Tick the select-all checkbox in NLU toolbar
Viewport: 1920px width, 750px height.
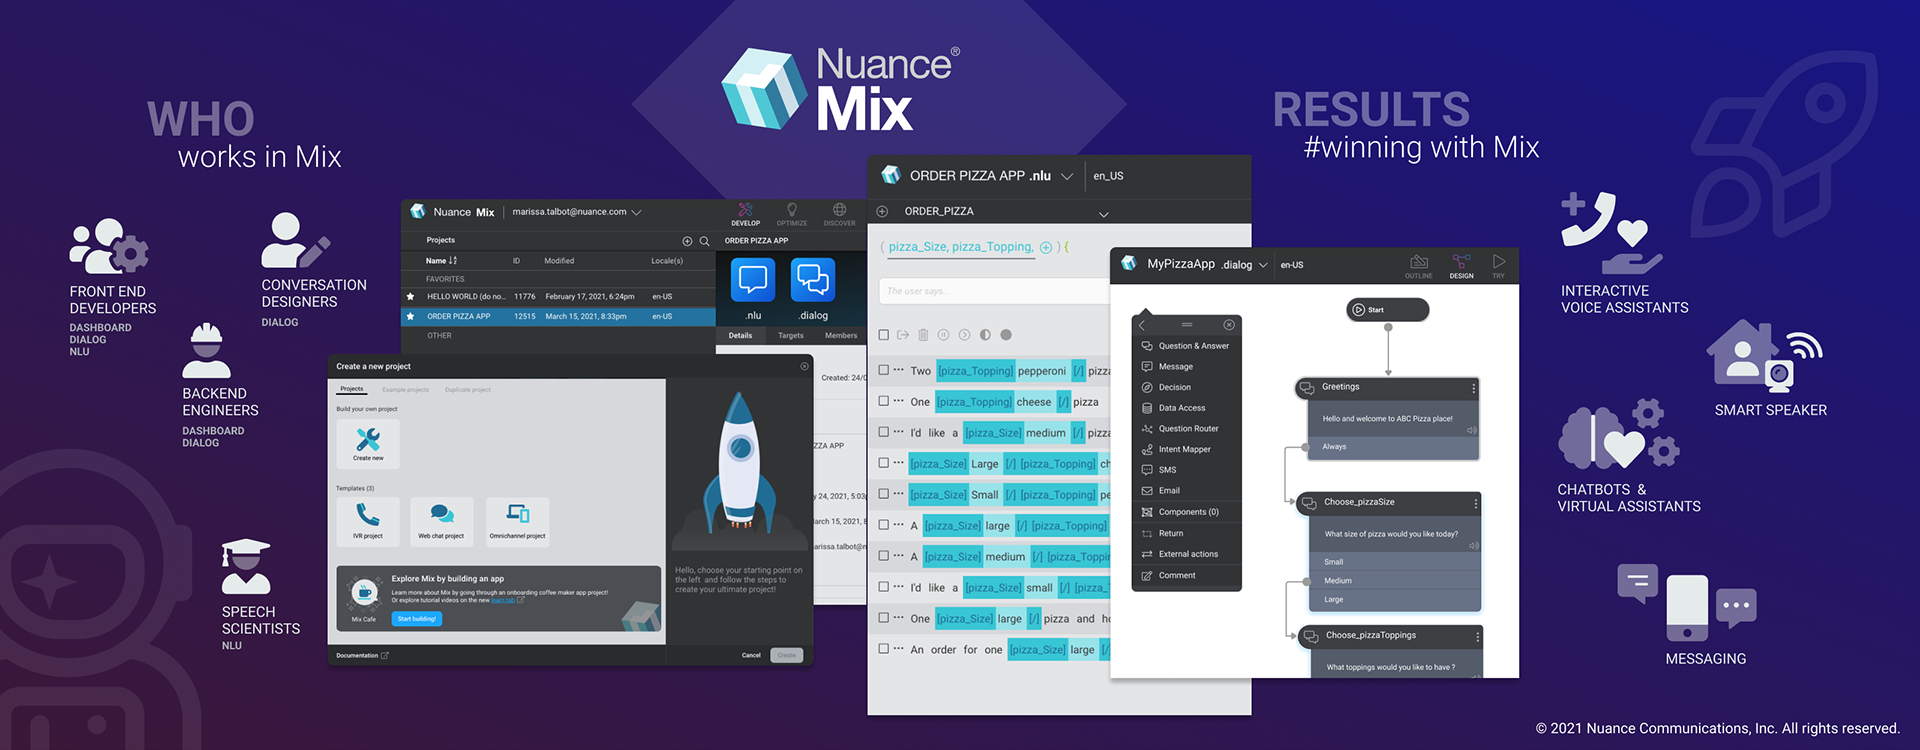(883, 335)
